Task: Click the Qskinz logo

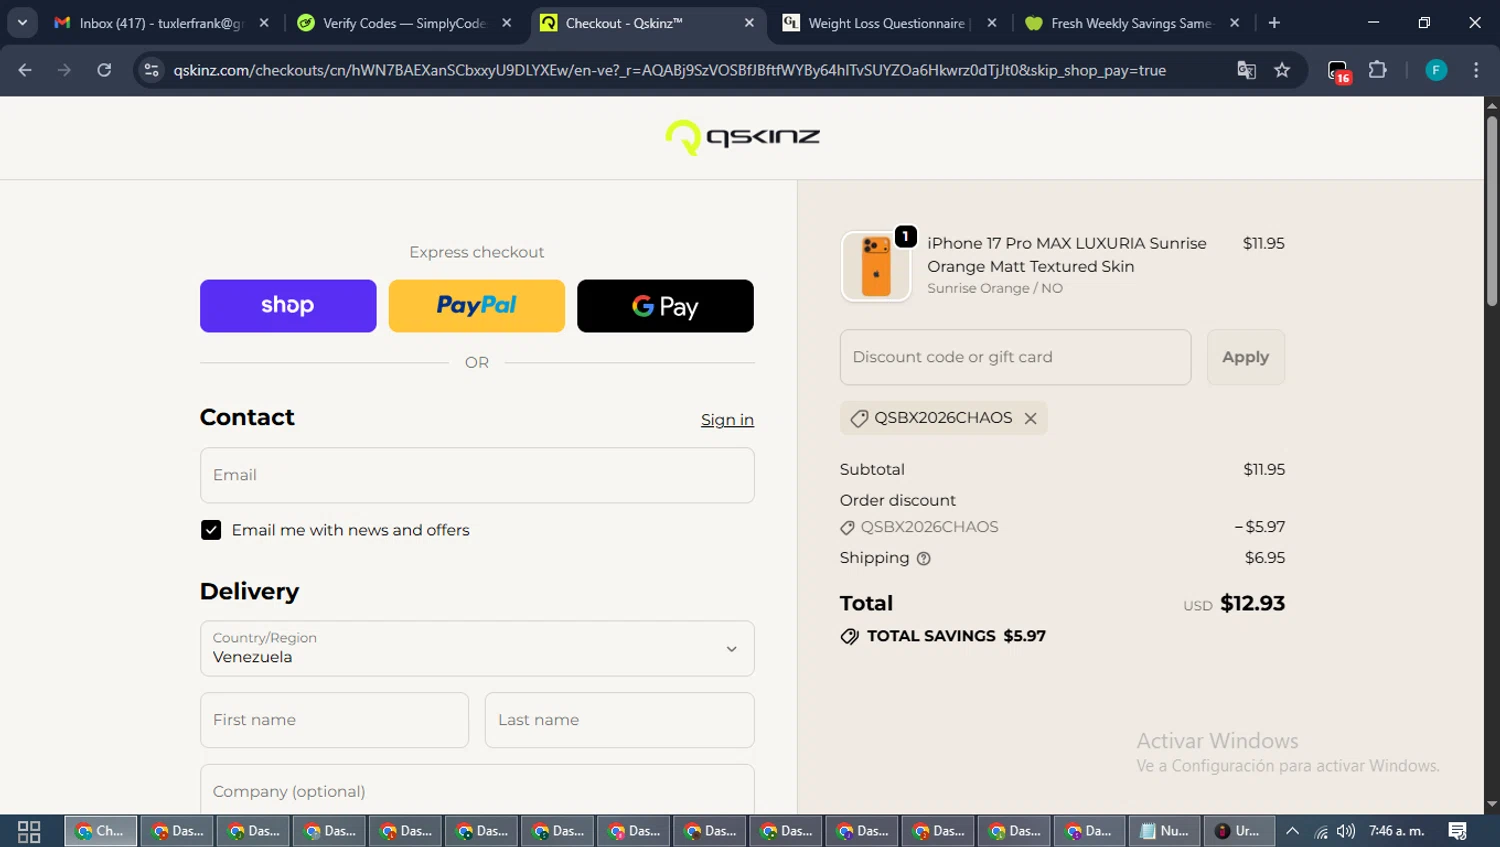Action: pyautogui.click(x=743, y=137)
